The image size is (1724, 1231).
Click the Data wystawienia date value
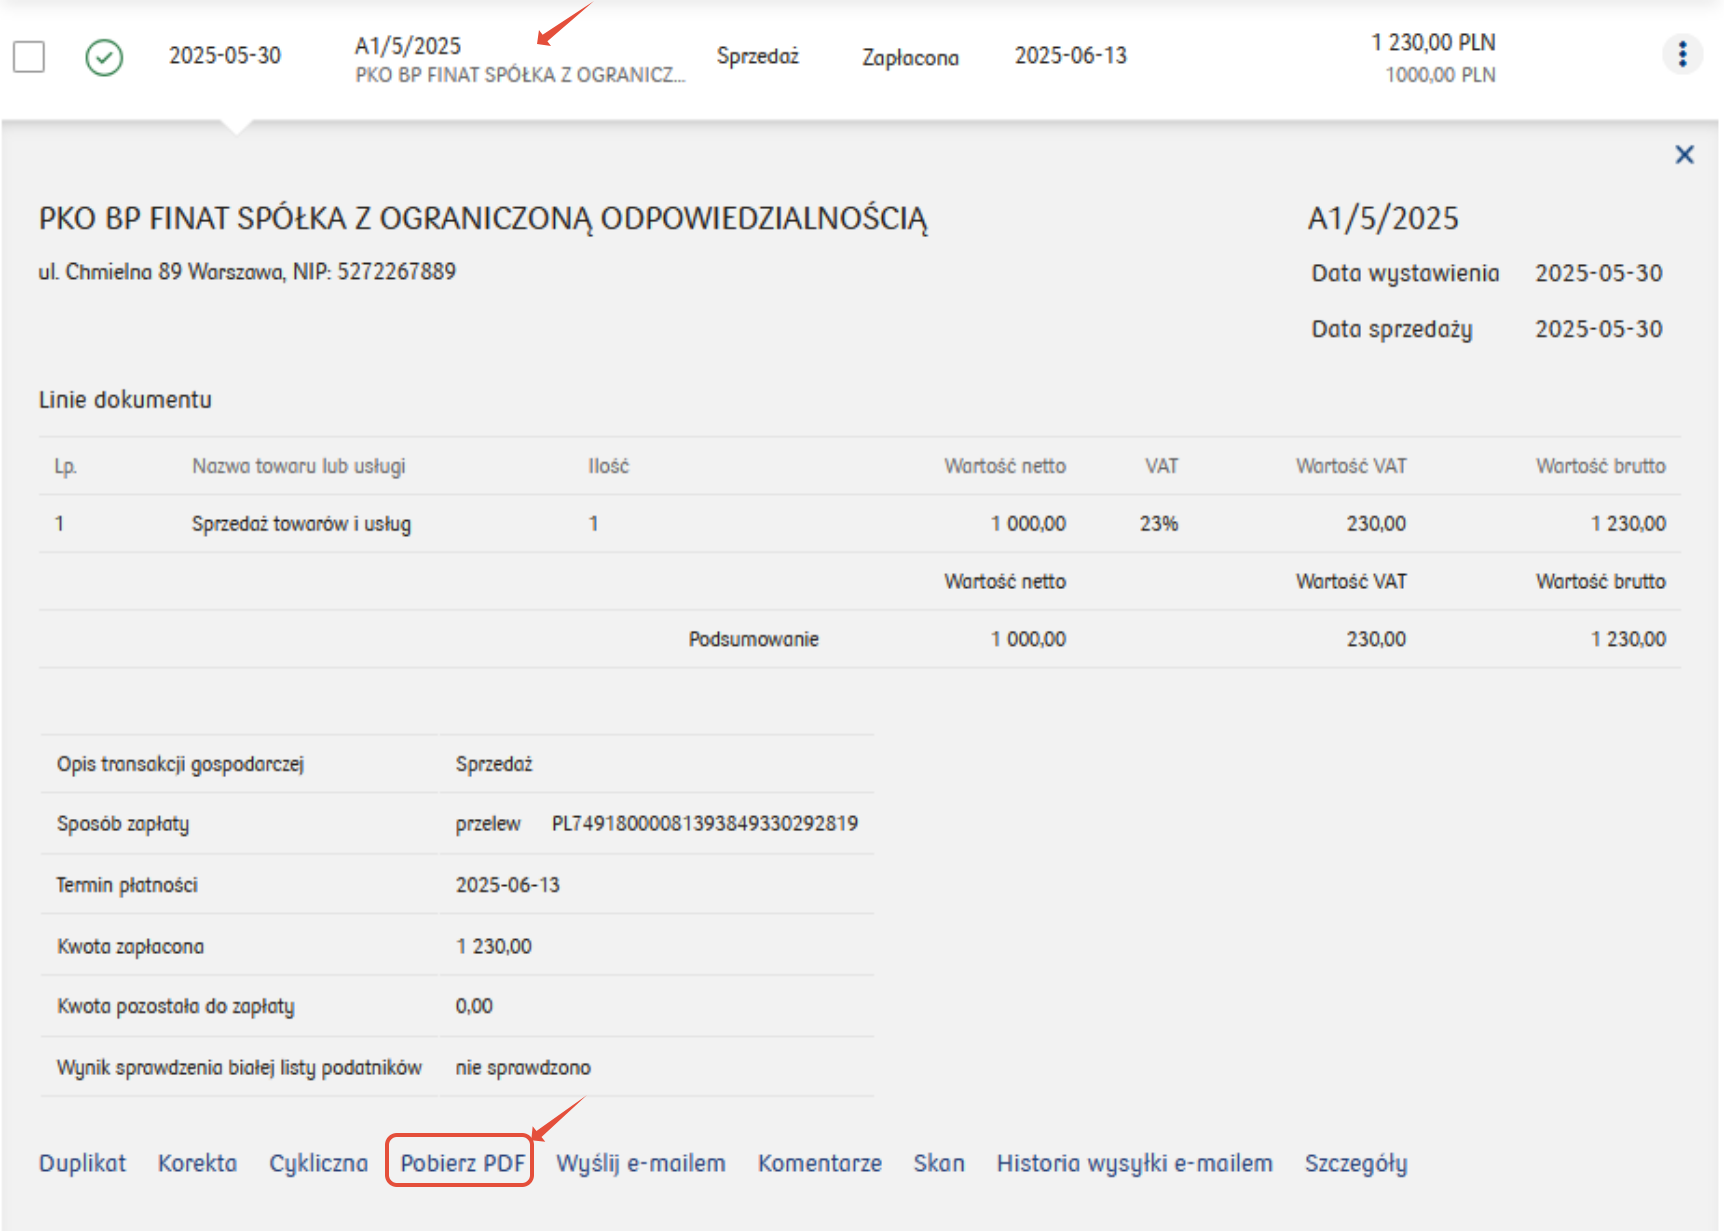pos(1599,273)
